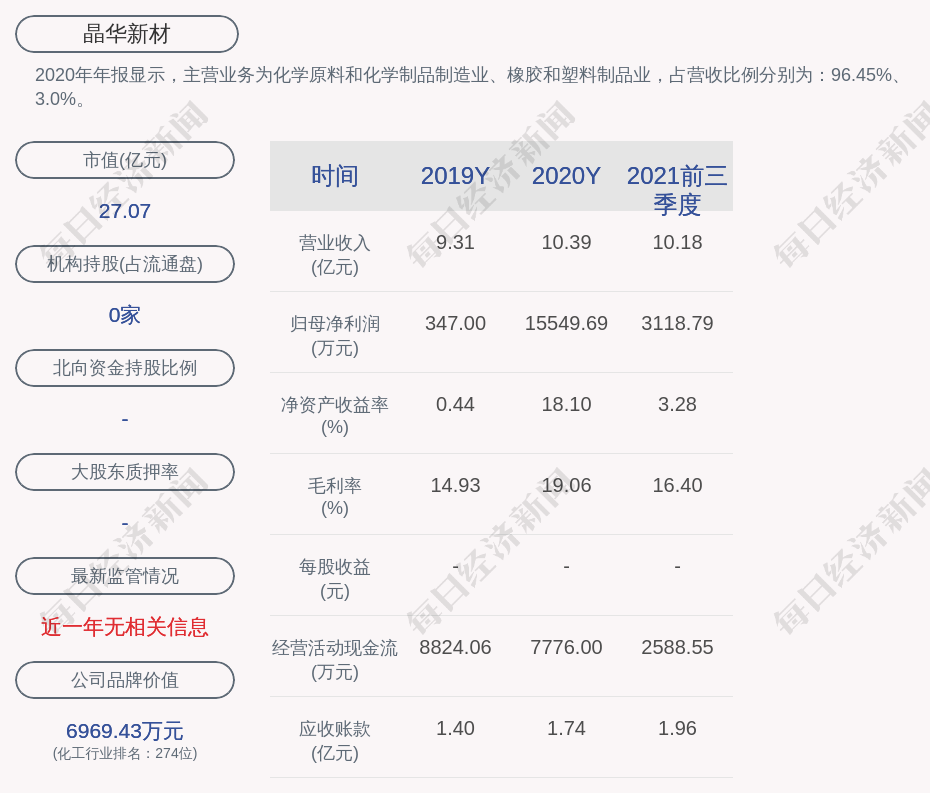Image resolution: width=930 pixels, height=793 pixels.
Task: Click the 营业收入(亿元) row label
Action: pos(335,255)
